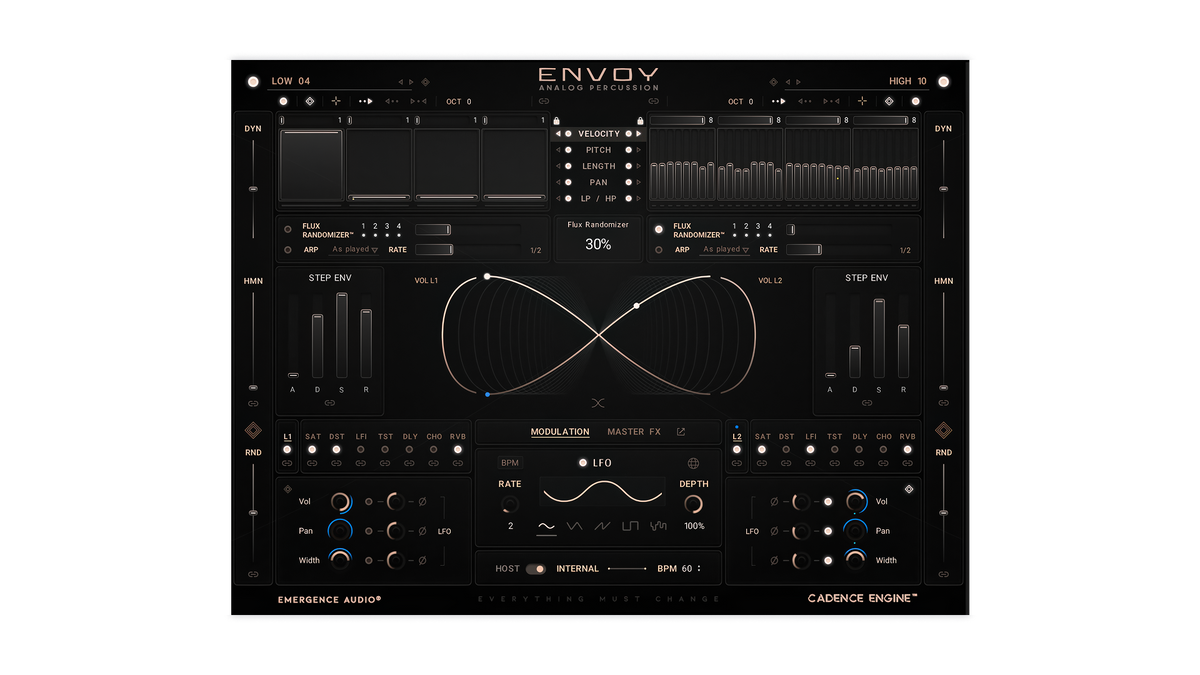
Task: Randomize the LOW 04 preset with diamond icon
Action: tap(425, 82)
